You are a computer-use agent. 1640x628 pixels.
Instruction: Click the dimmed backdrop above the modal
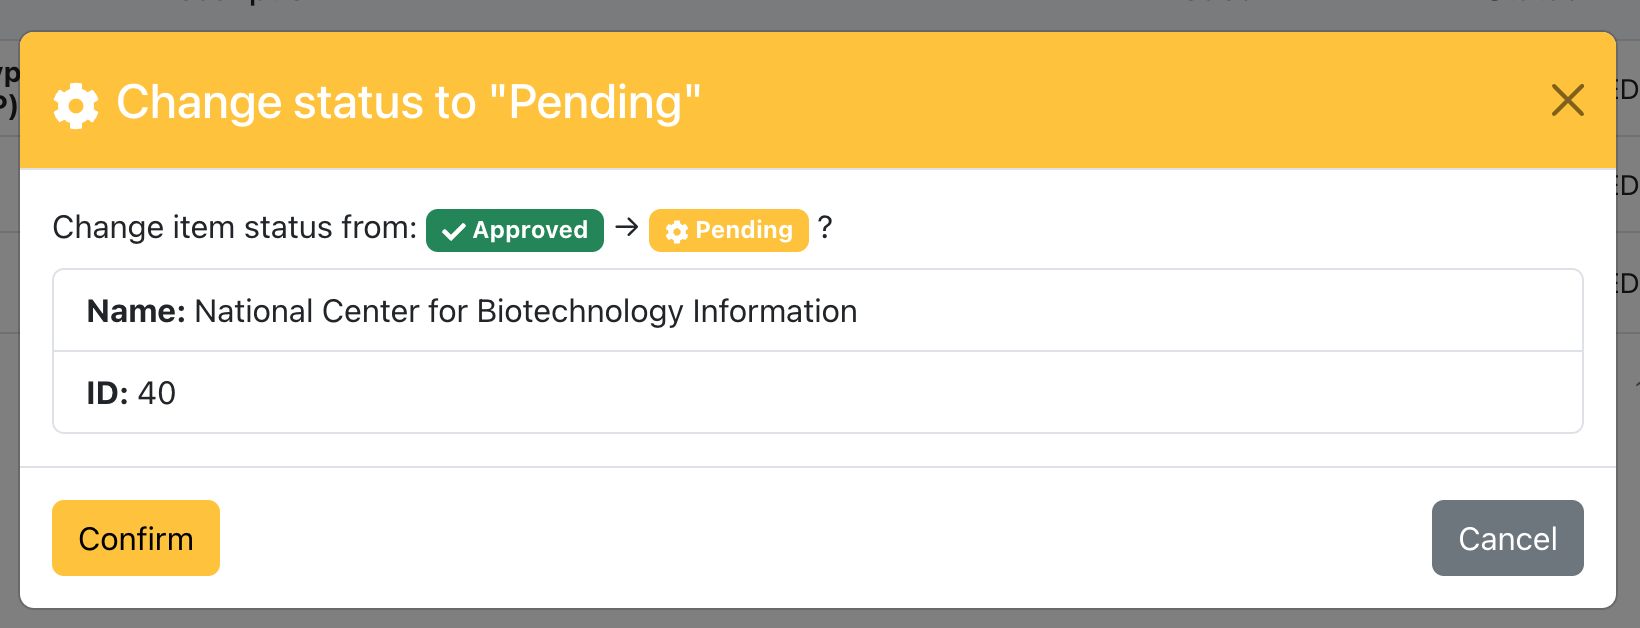click(x=800, y=14)
